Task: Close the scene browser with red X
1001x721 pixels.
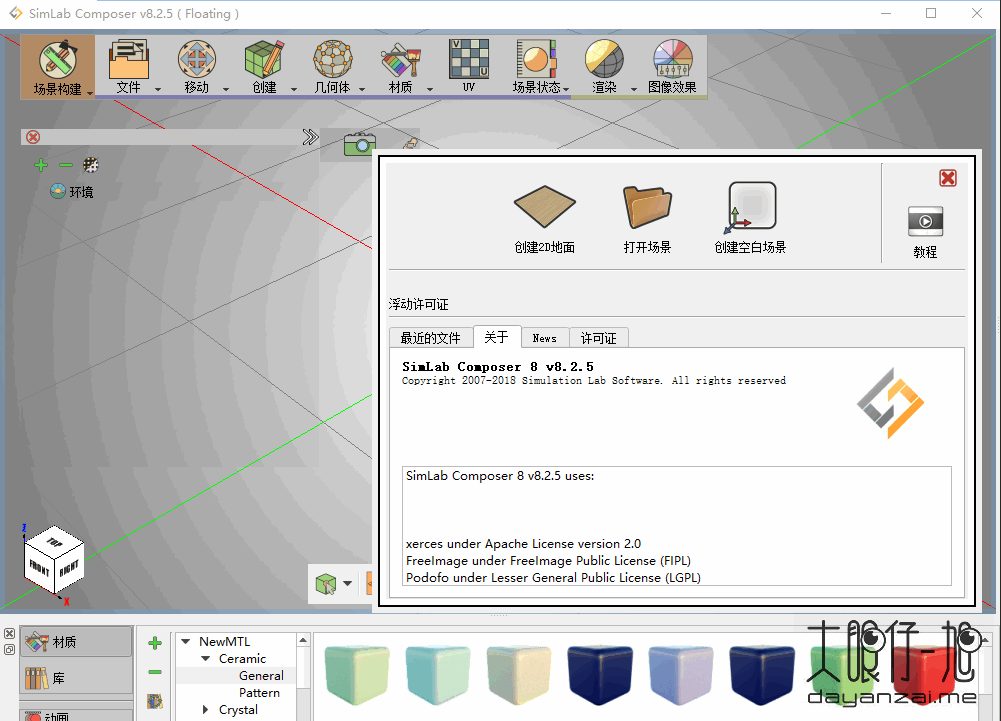Action: click(x=33, y=137)
